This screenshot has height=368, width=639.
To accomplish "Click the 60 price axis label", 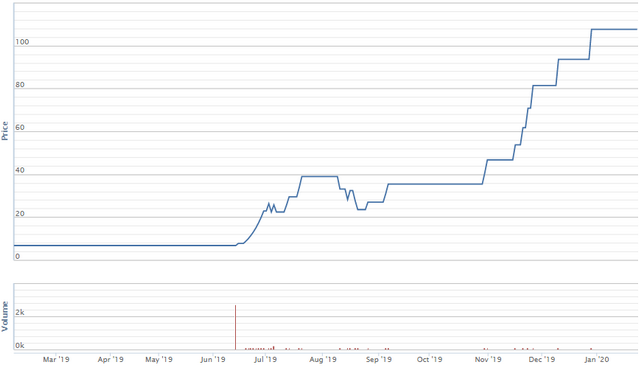I will (x=20, y=128).
